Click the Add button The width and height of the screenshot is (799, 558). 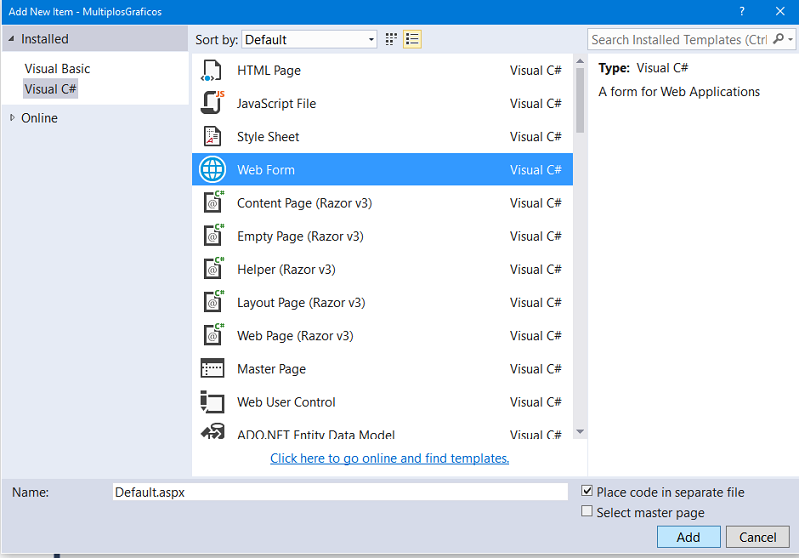point(688,537)
